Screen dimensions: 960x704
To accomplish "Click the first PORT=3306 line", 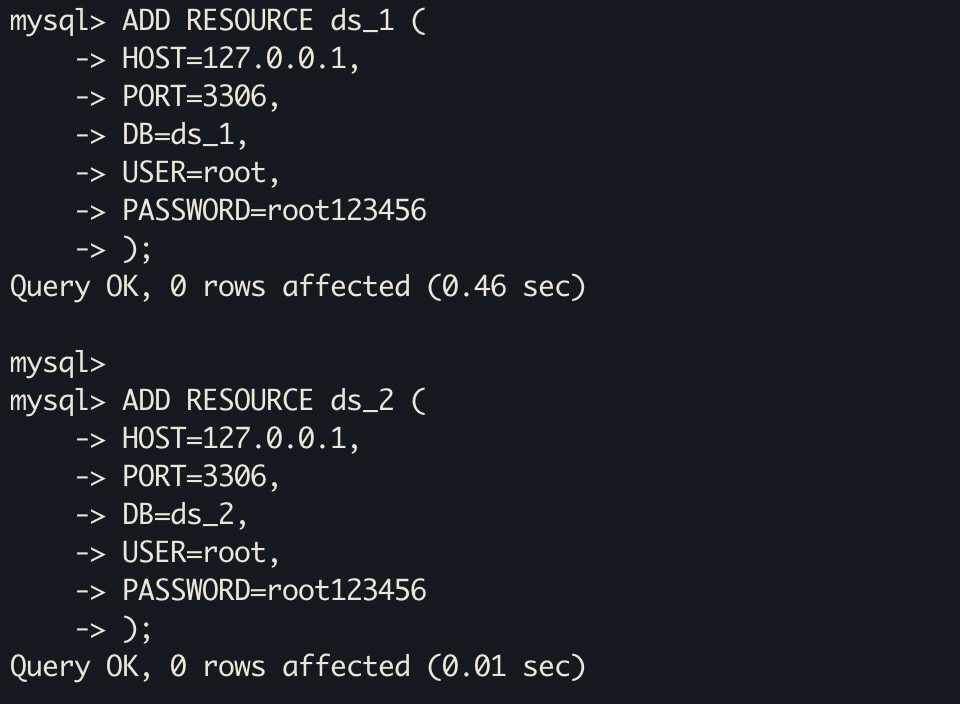I will [x=178, y=97].
